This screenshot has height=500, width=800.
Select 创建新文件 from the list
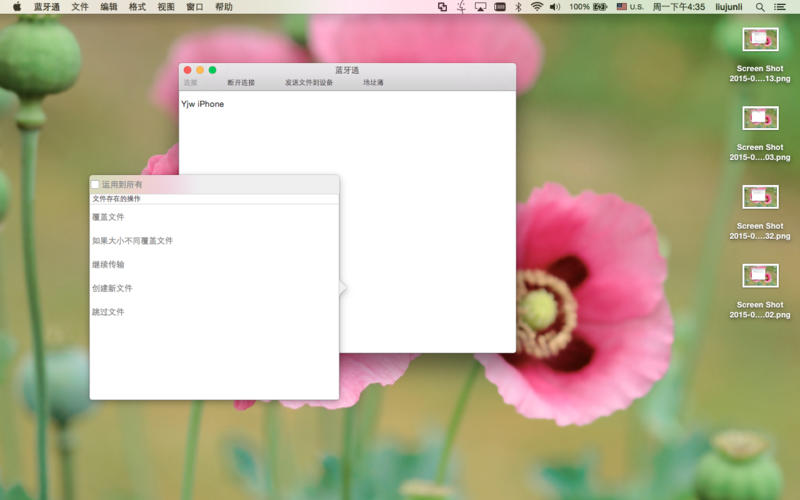(112, 289)
